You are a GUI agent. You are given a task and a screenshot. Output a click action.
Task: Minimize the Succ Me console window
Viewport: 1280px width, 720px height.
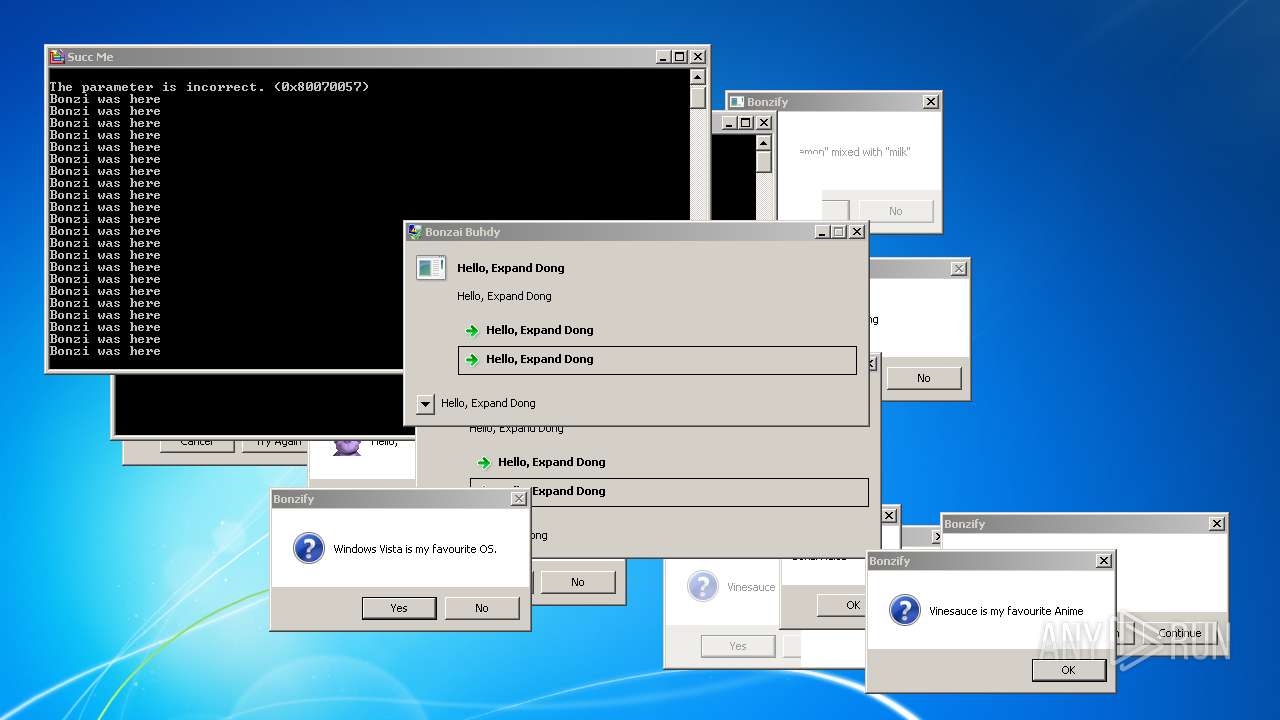pos(663,57)
